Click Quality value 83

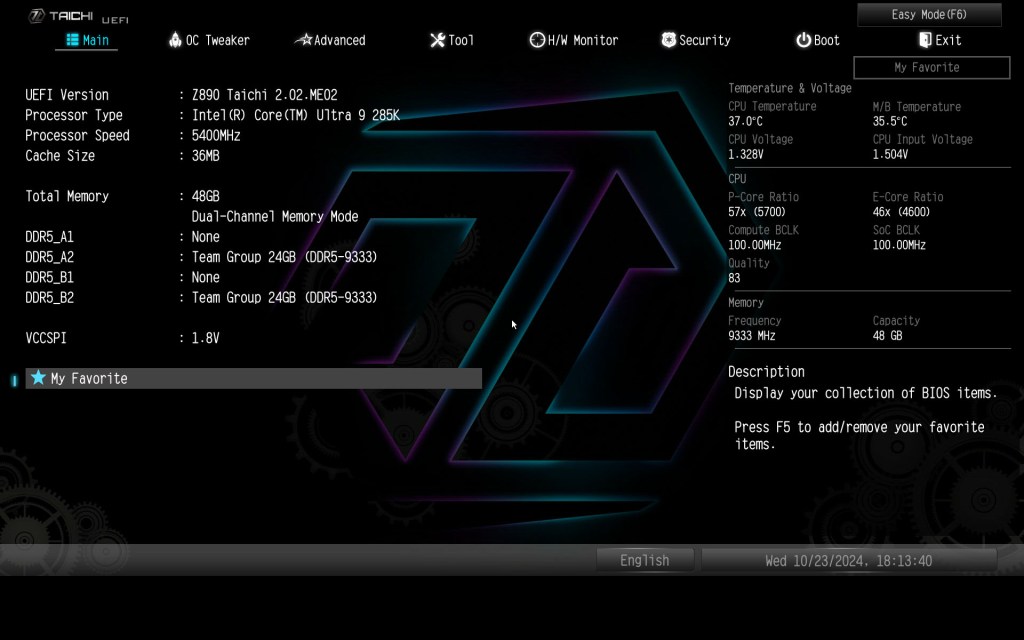734,278
